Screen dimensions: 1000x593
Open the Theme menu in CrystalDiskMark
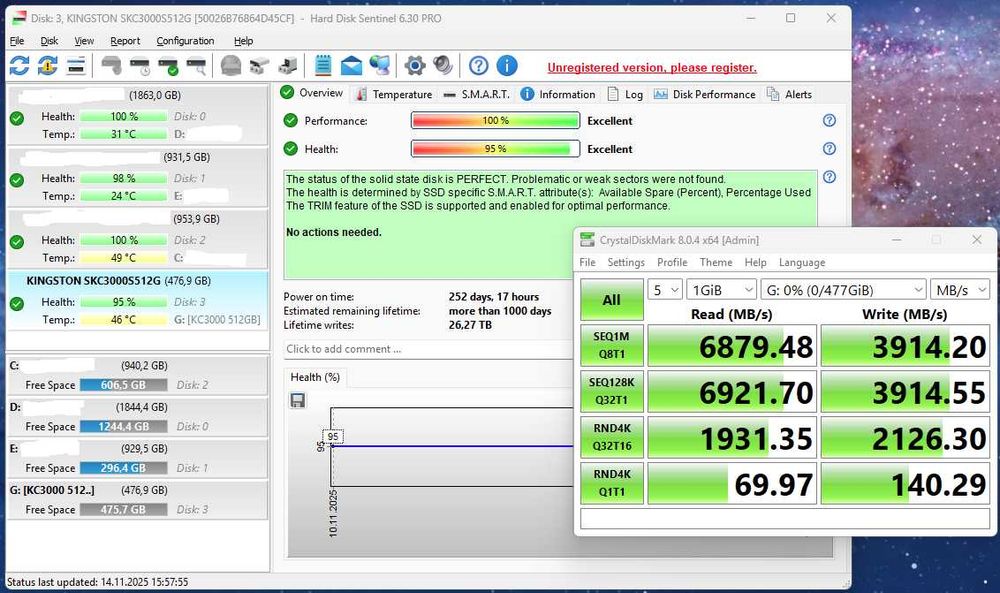pyautogui.click(x=716, y=262)
